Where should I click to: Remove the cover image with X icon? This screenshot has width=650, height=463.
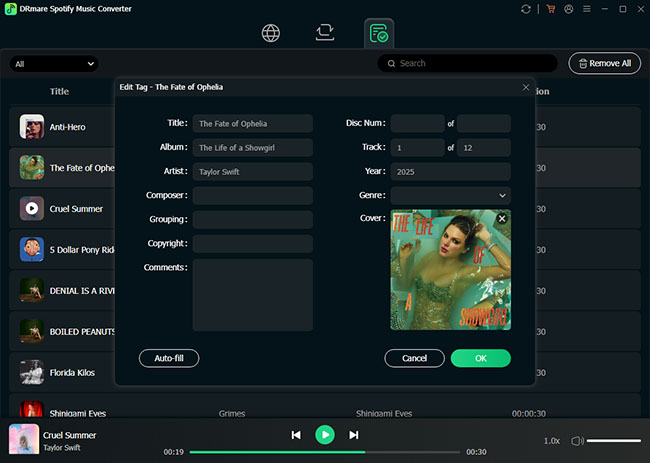502,218
